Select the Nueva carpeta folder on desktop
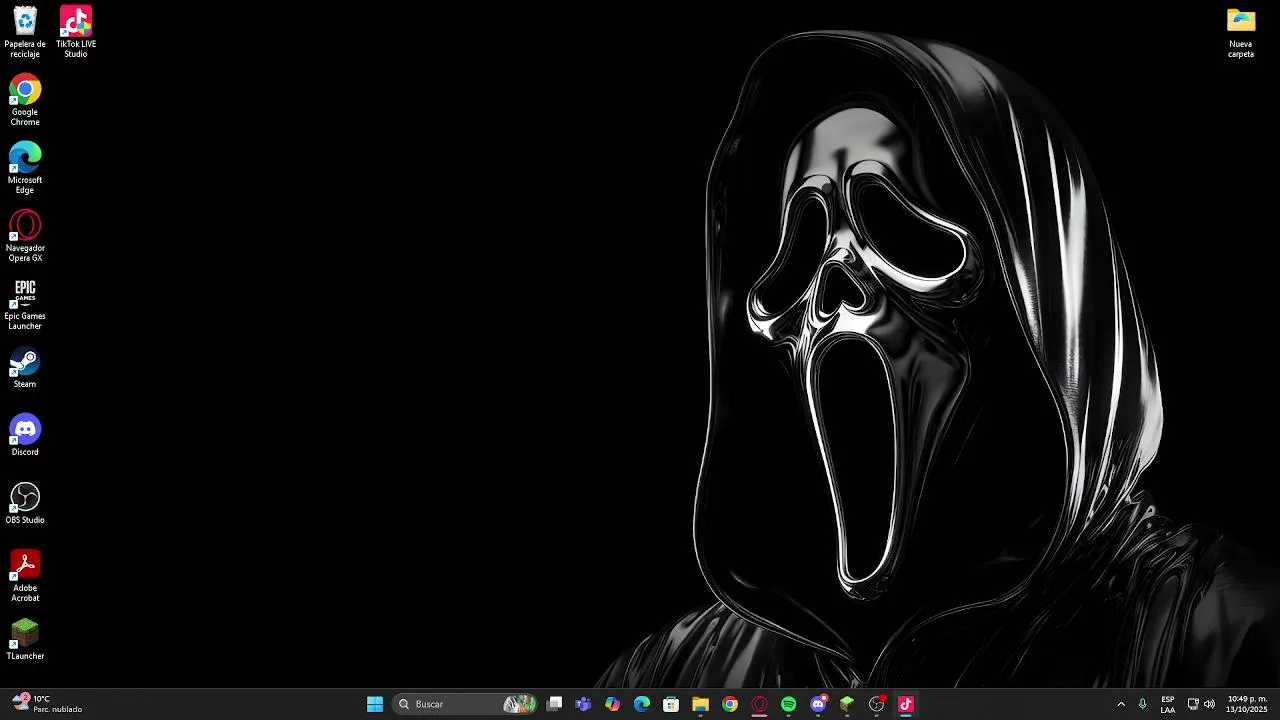This screenshot has width=1280, height=720. coord(1241,33)
